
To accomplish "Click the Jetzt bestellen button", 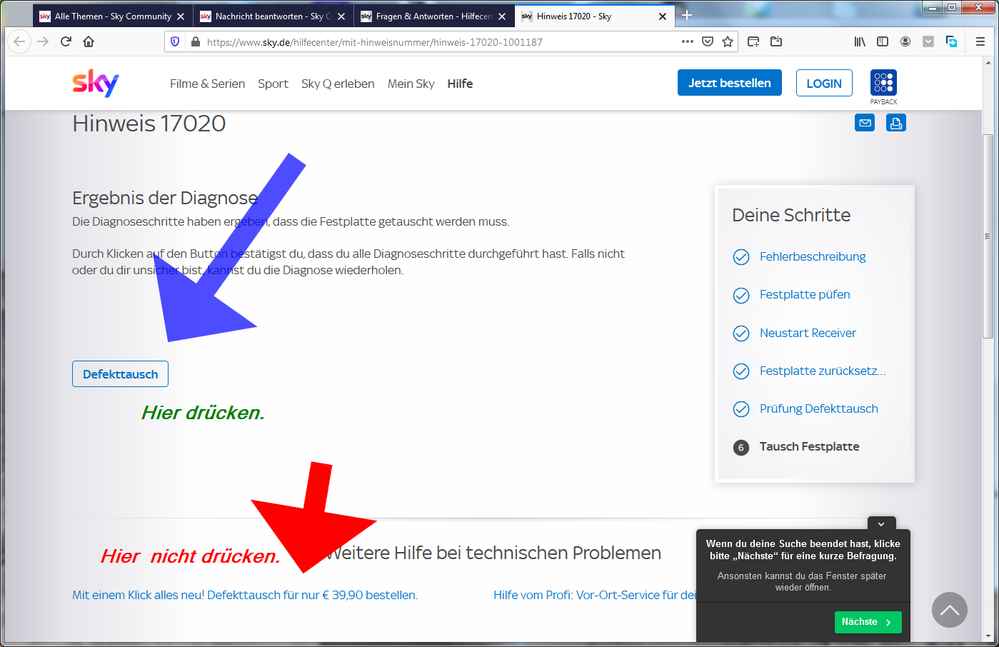I will click(729, 83).
